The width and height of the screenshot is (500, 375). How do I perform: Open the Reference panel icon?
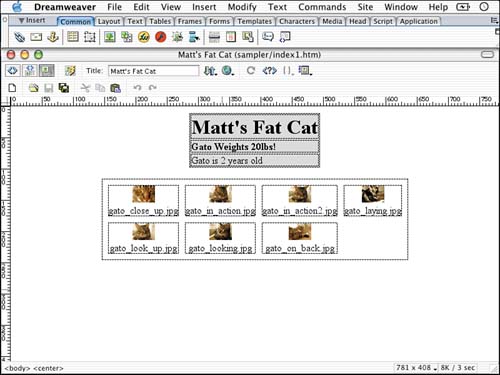(x=270, y=71)
